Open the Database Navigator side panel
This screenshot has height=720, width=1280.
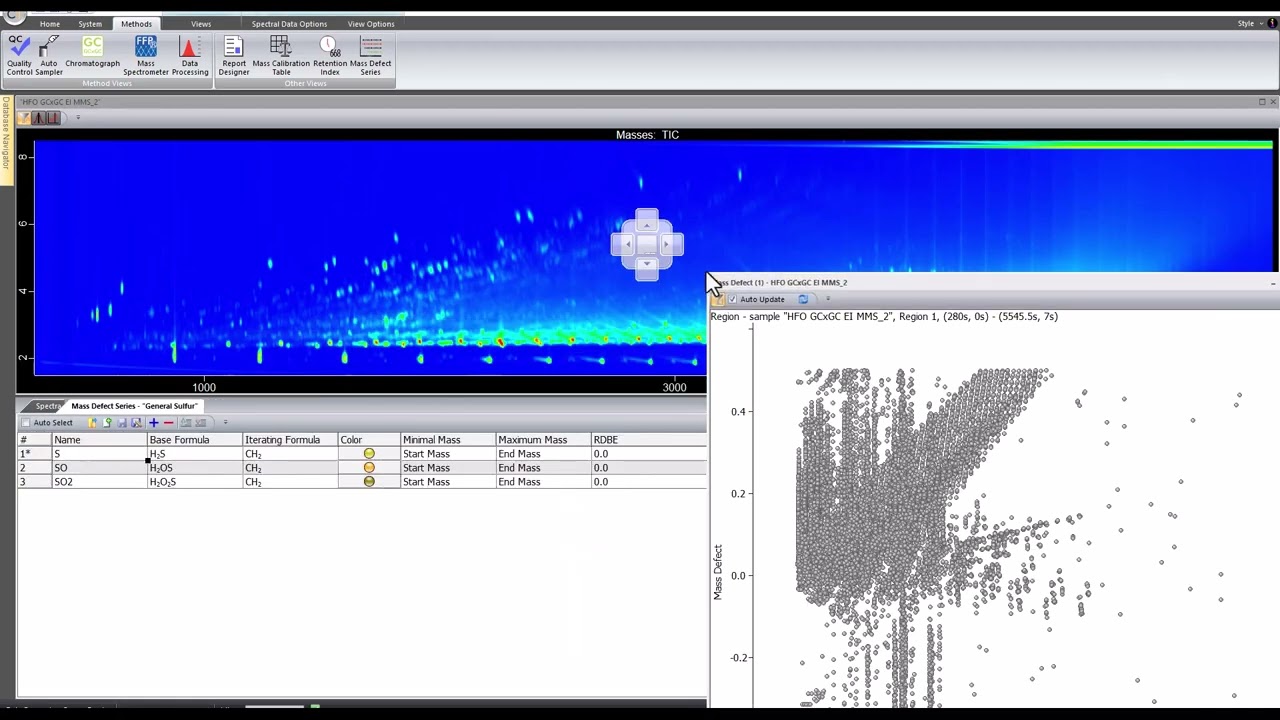pos(6,140)
